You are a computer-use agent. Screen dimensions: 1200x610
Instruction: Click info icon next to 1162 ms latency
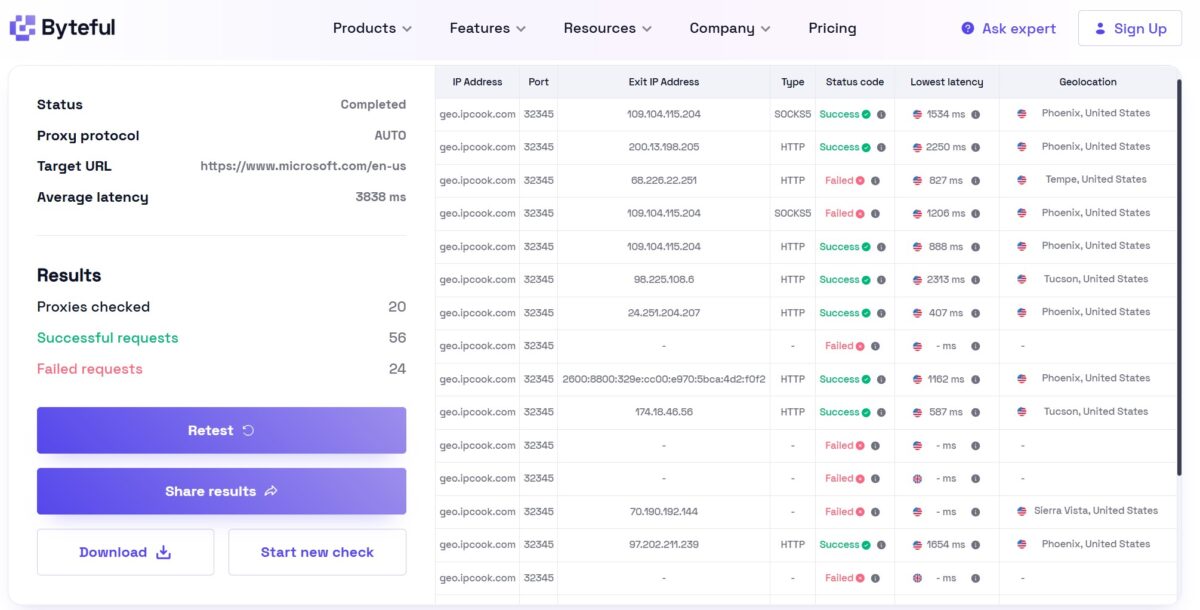[x=975, y=380]
